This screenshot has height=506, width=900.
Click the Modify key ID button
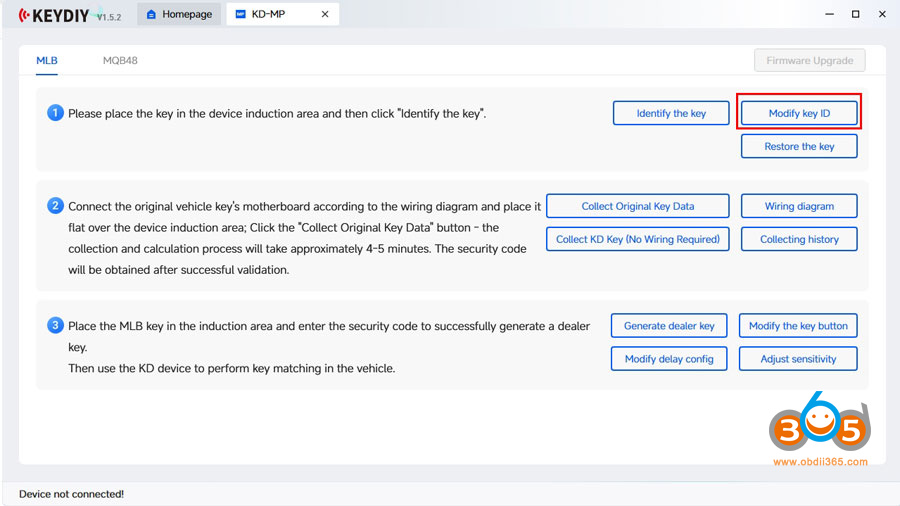click(799, 113)
